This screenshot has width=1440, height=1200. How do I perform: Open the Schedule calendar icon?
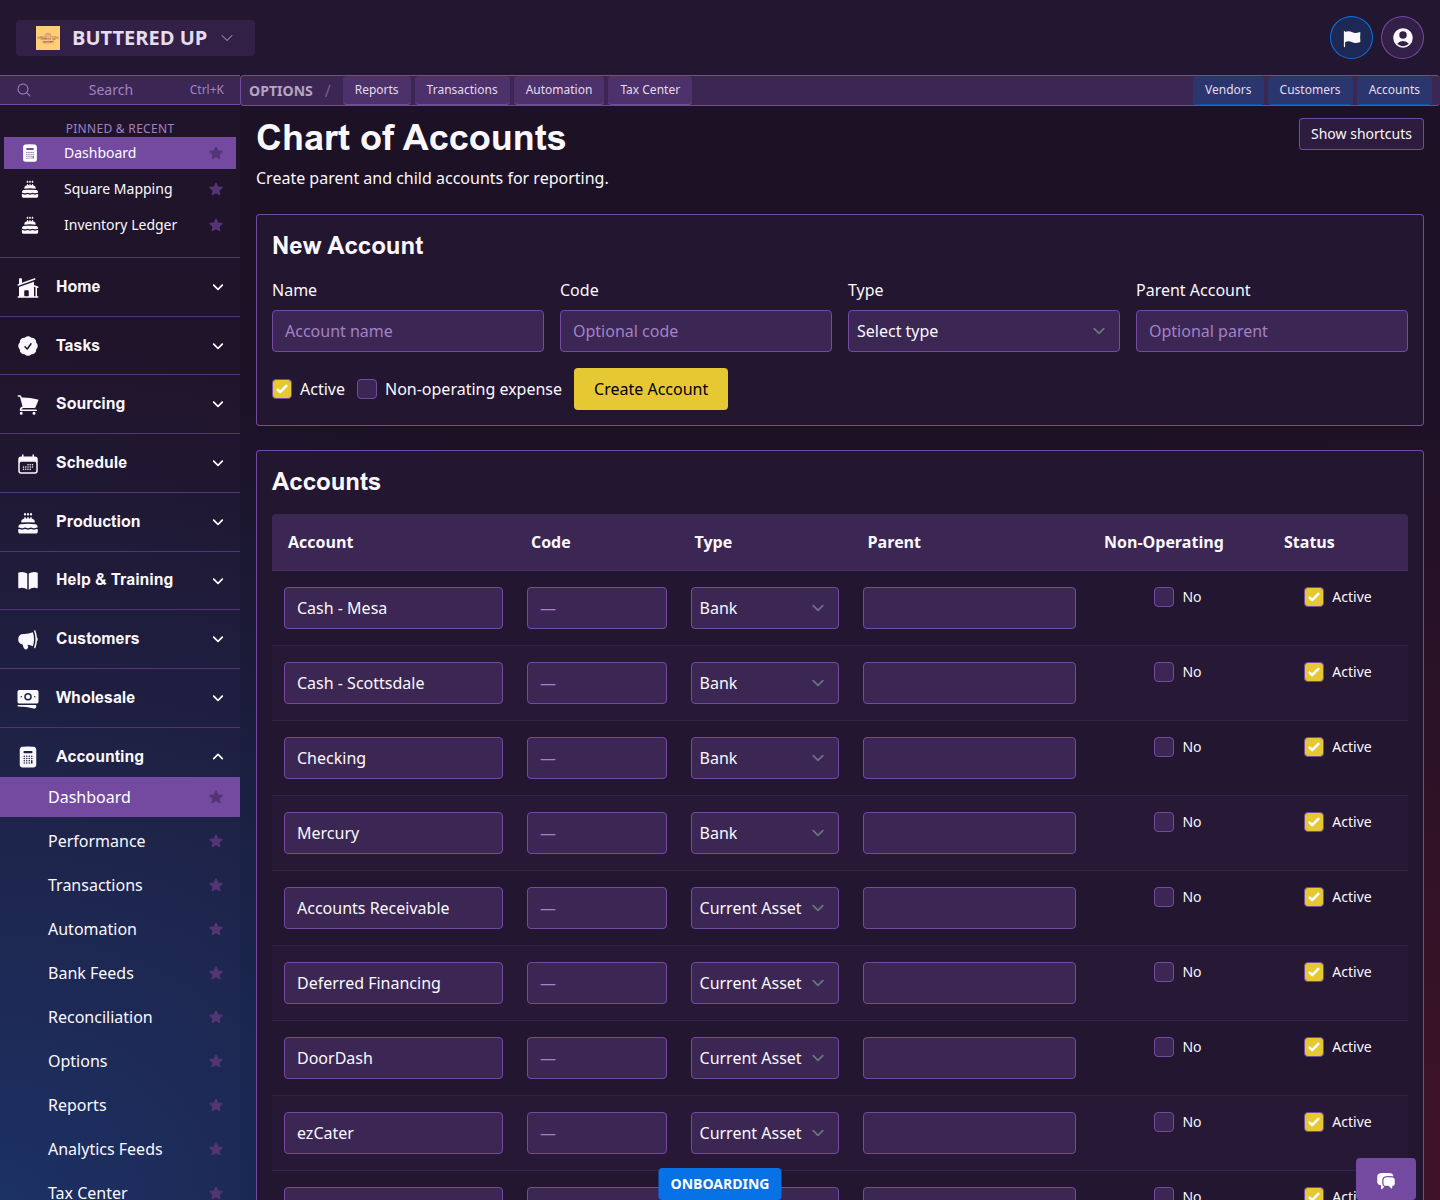(27, 462)
